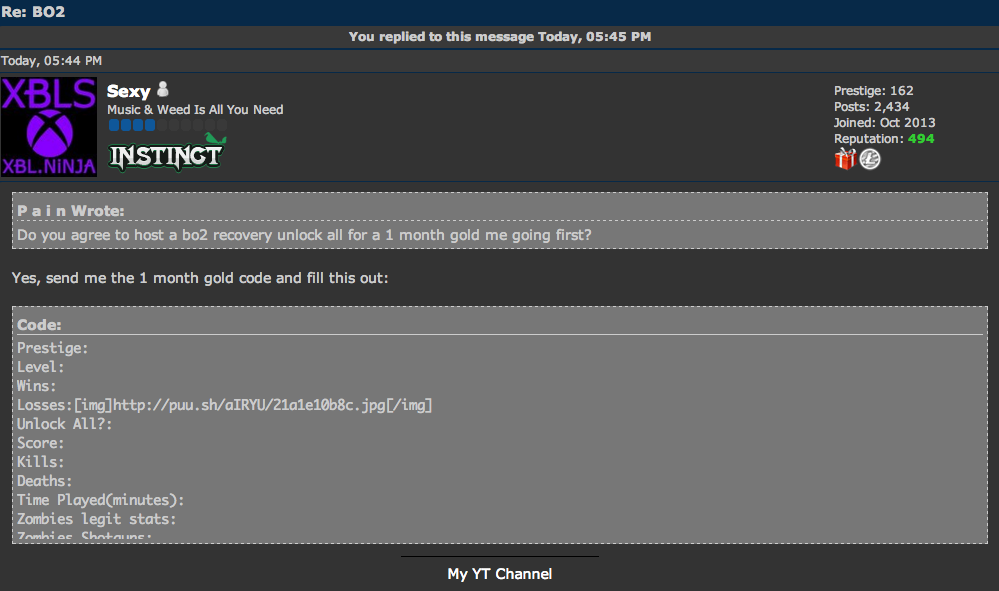Click the green reputation score 494
999x591 pixels.
point(920,139)
